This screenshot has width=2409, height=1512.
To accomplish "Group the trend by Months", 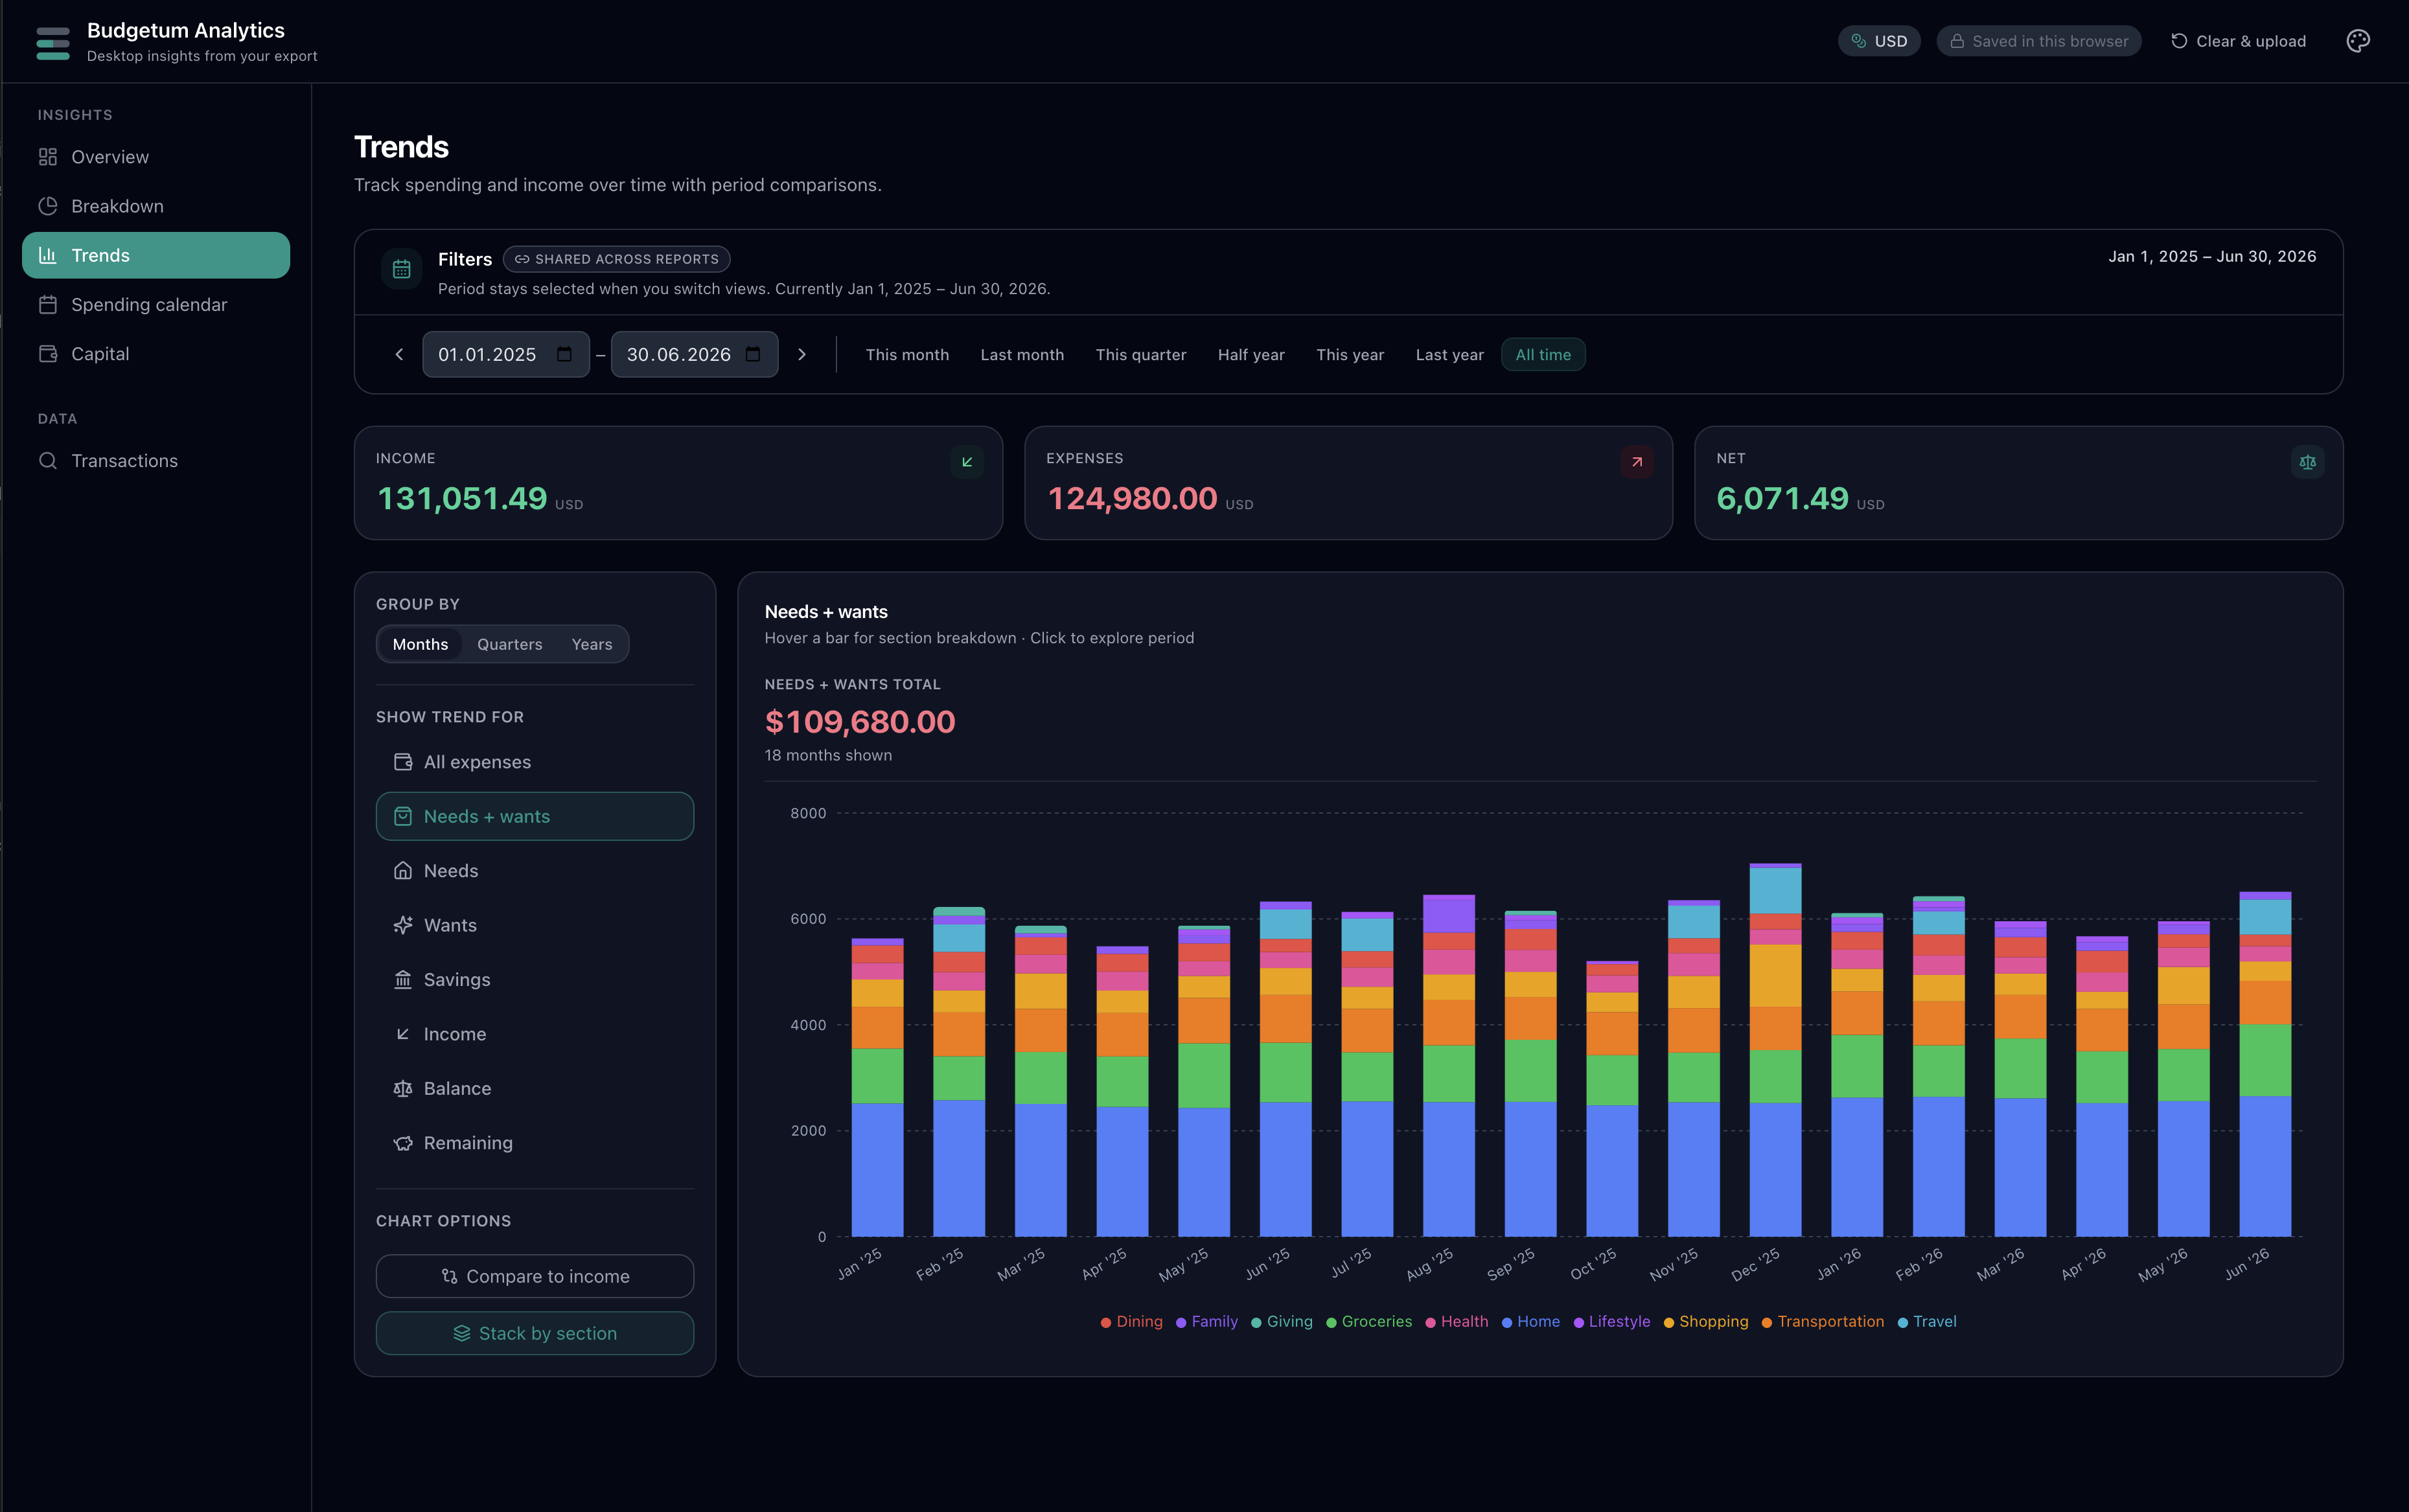I will (x=420, y=644).
